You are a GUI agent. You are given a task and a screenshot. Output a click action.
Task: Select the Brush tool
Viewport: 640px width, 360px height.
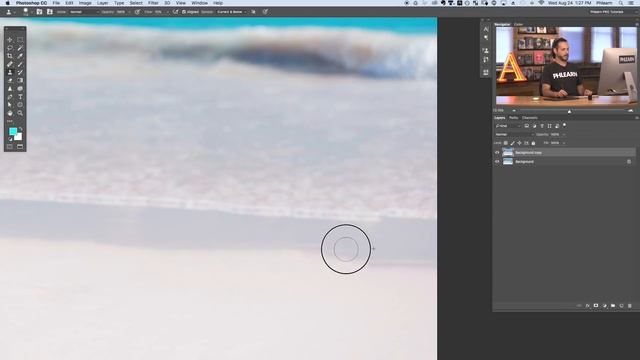(x=20, y=64)
